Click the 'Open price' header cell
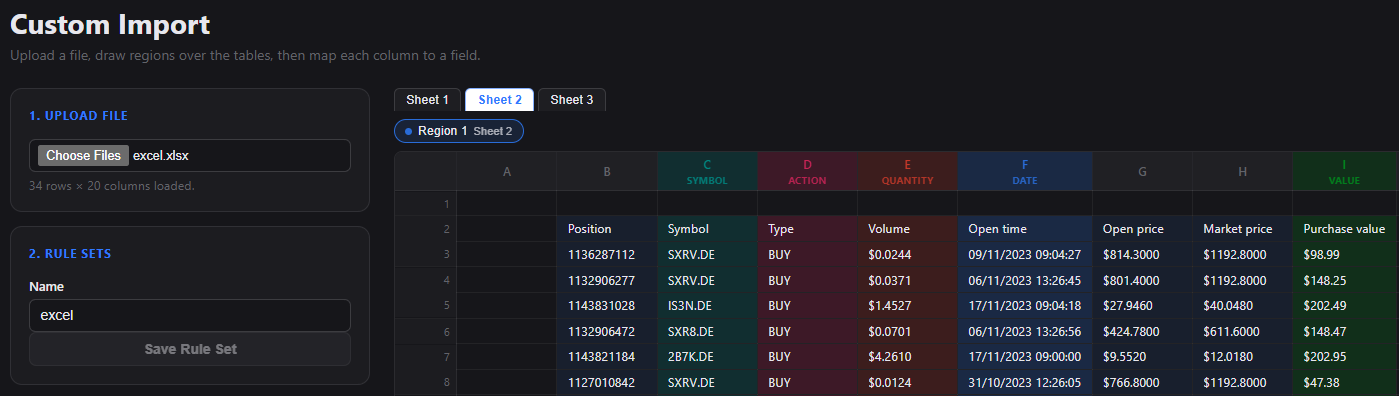Viewport: 1399px width, 396px height. point(1142,229)
